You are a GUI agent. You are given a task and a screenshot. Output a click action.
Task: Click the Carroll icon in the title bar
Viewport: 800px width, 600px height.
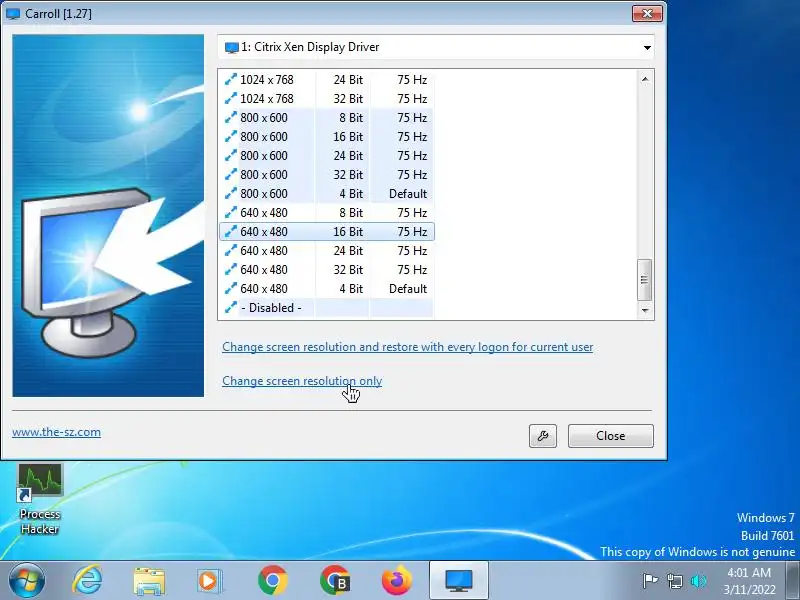tap(13, 14)
